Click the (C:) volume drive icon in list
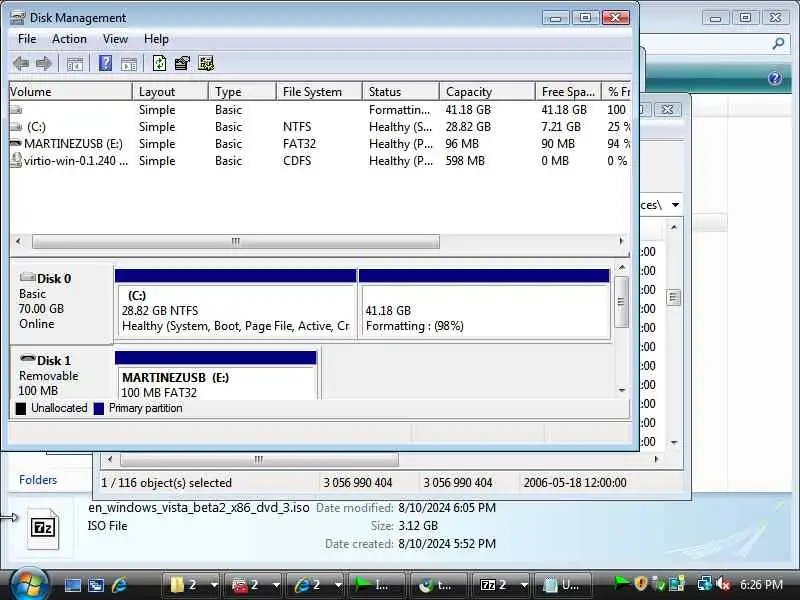This screenshot has width=800, height=600. (x=16, y=127)
